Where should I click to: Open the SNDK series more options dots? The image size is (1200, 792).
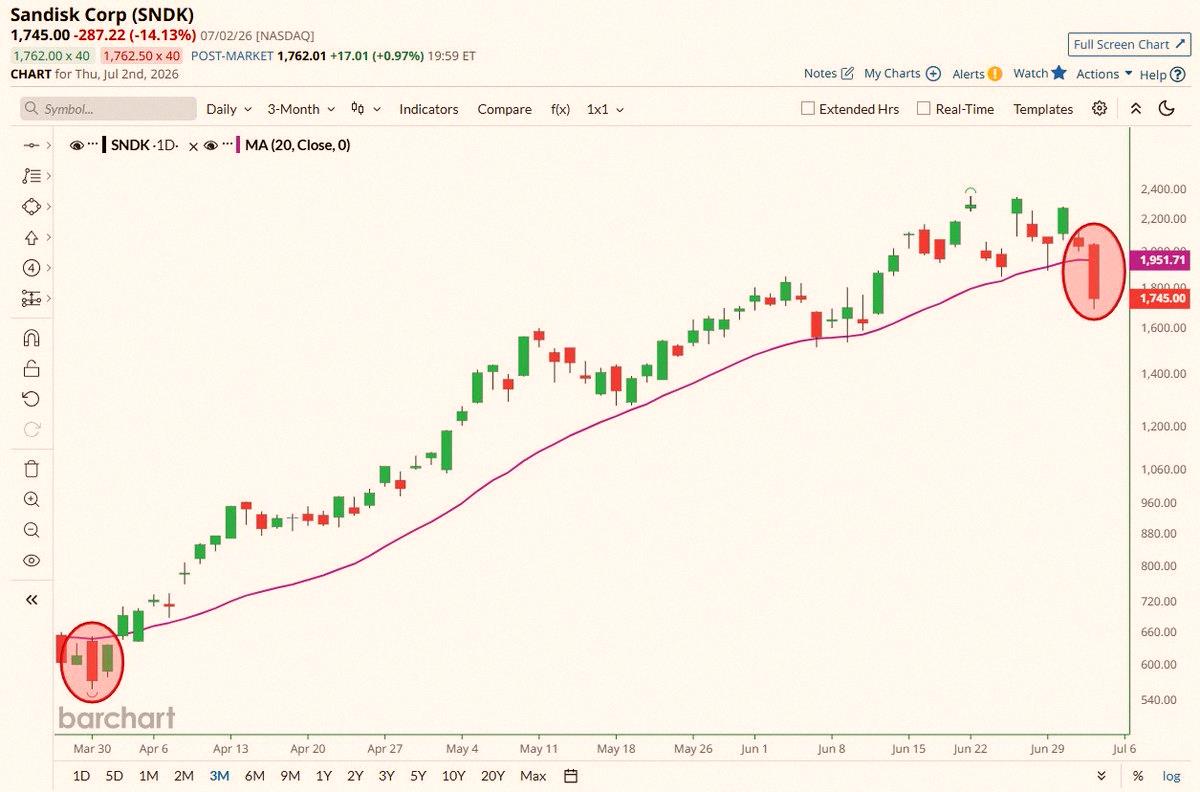pyautogui.click(x=93, y=145)
